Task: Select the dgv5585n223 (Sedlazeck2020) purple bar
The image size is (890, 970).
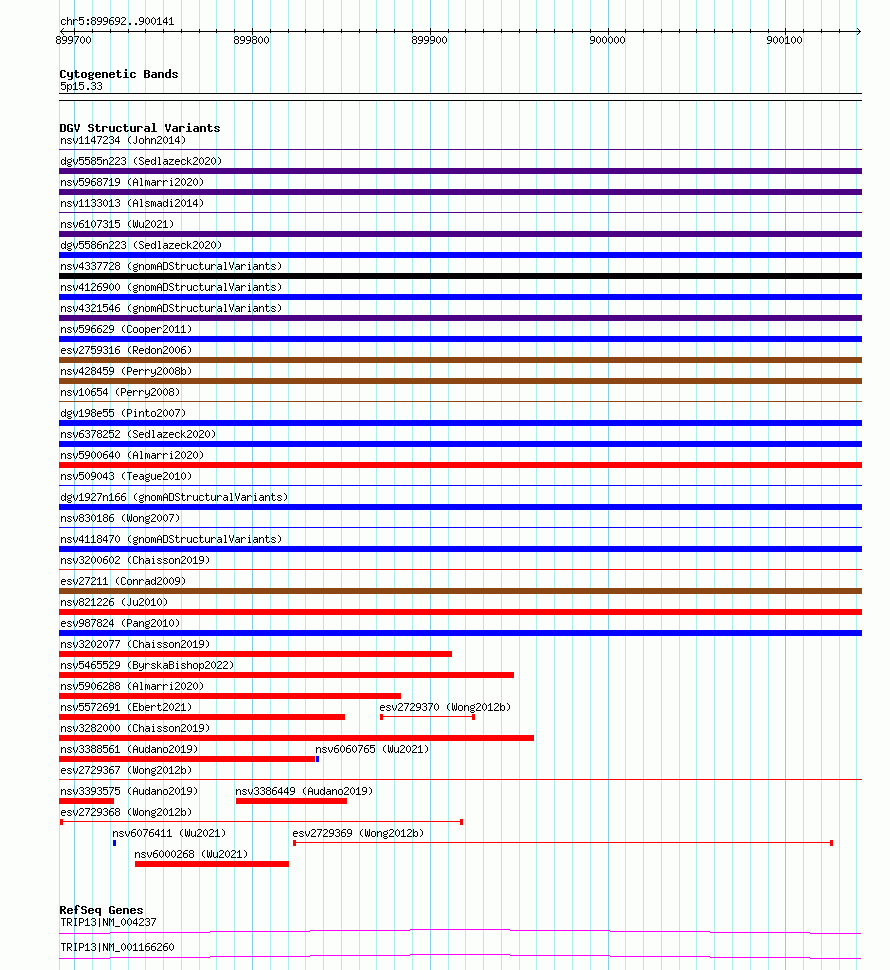Action: [460, 171]
